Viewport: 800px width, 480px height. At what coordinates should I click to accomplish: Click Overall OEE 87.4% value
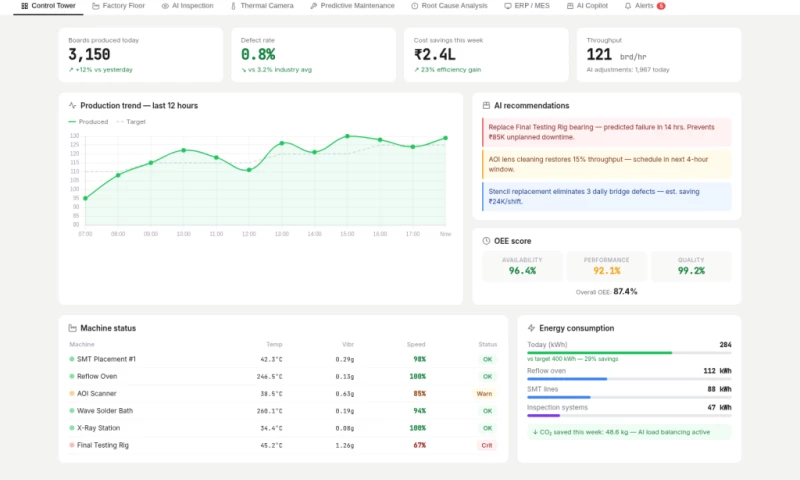pyautogui.click(x=625, y=292)
